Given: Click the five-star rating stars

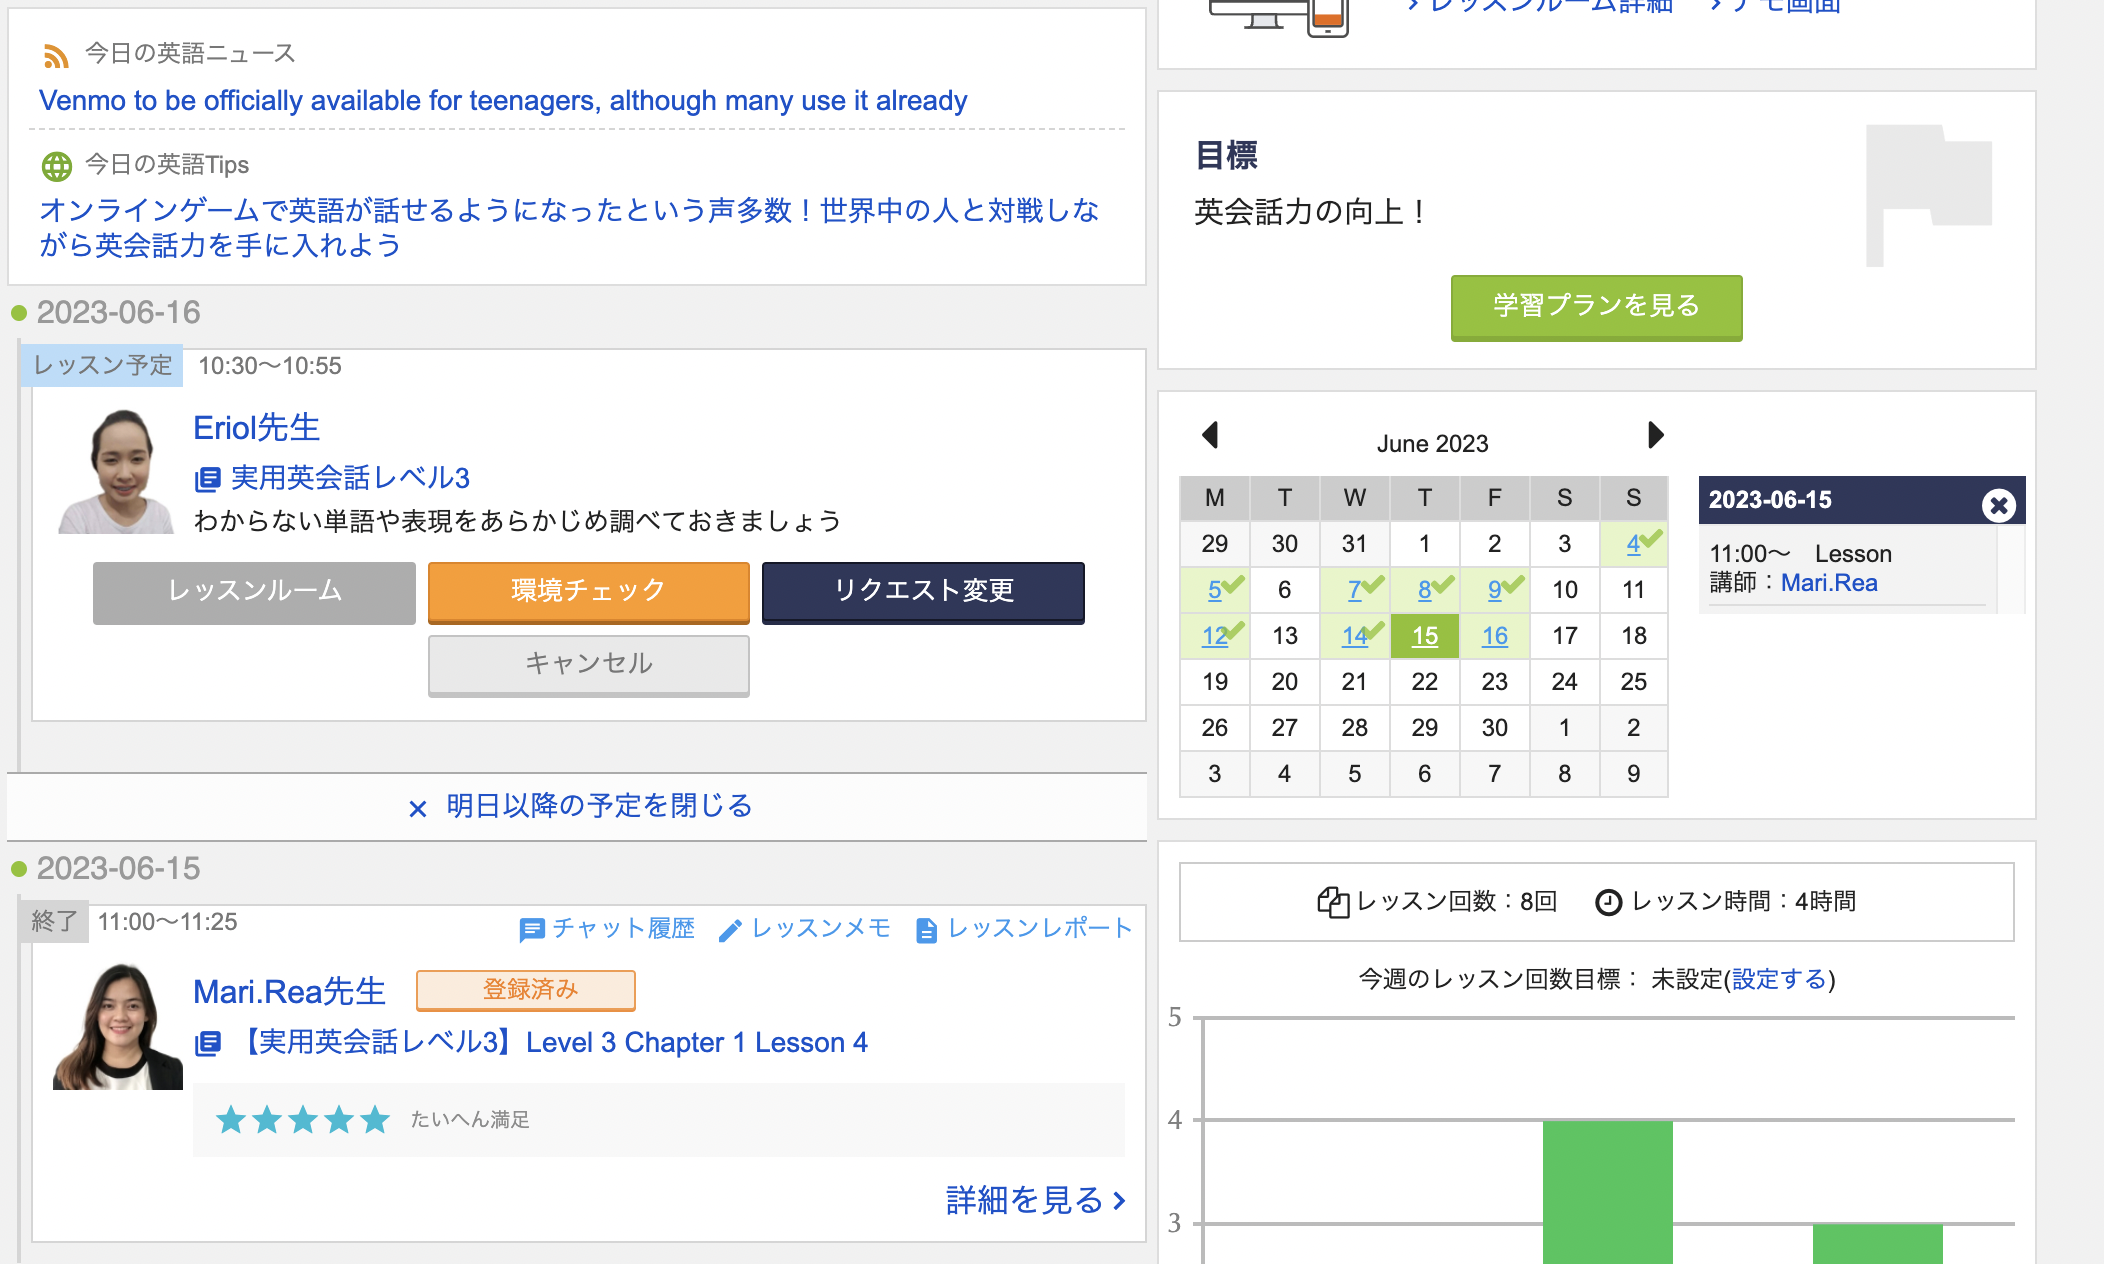Looking at the screenshot, I should (302, 1119).
